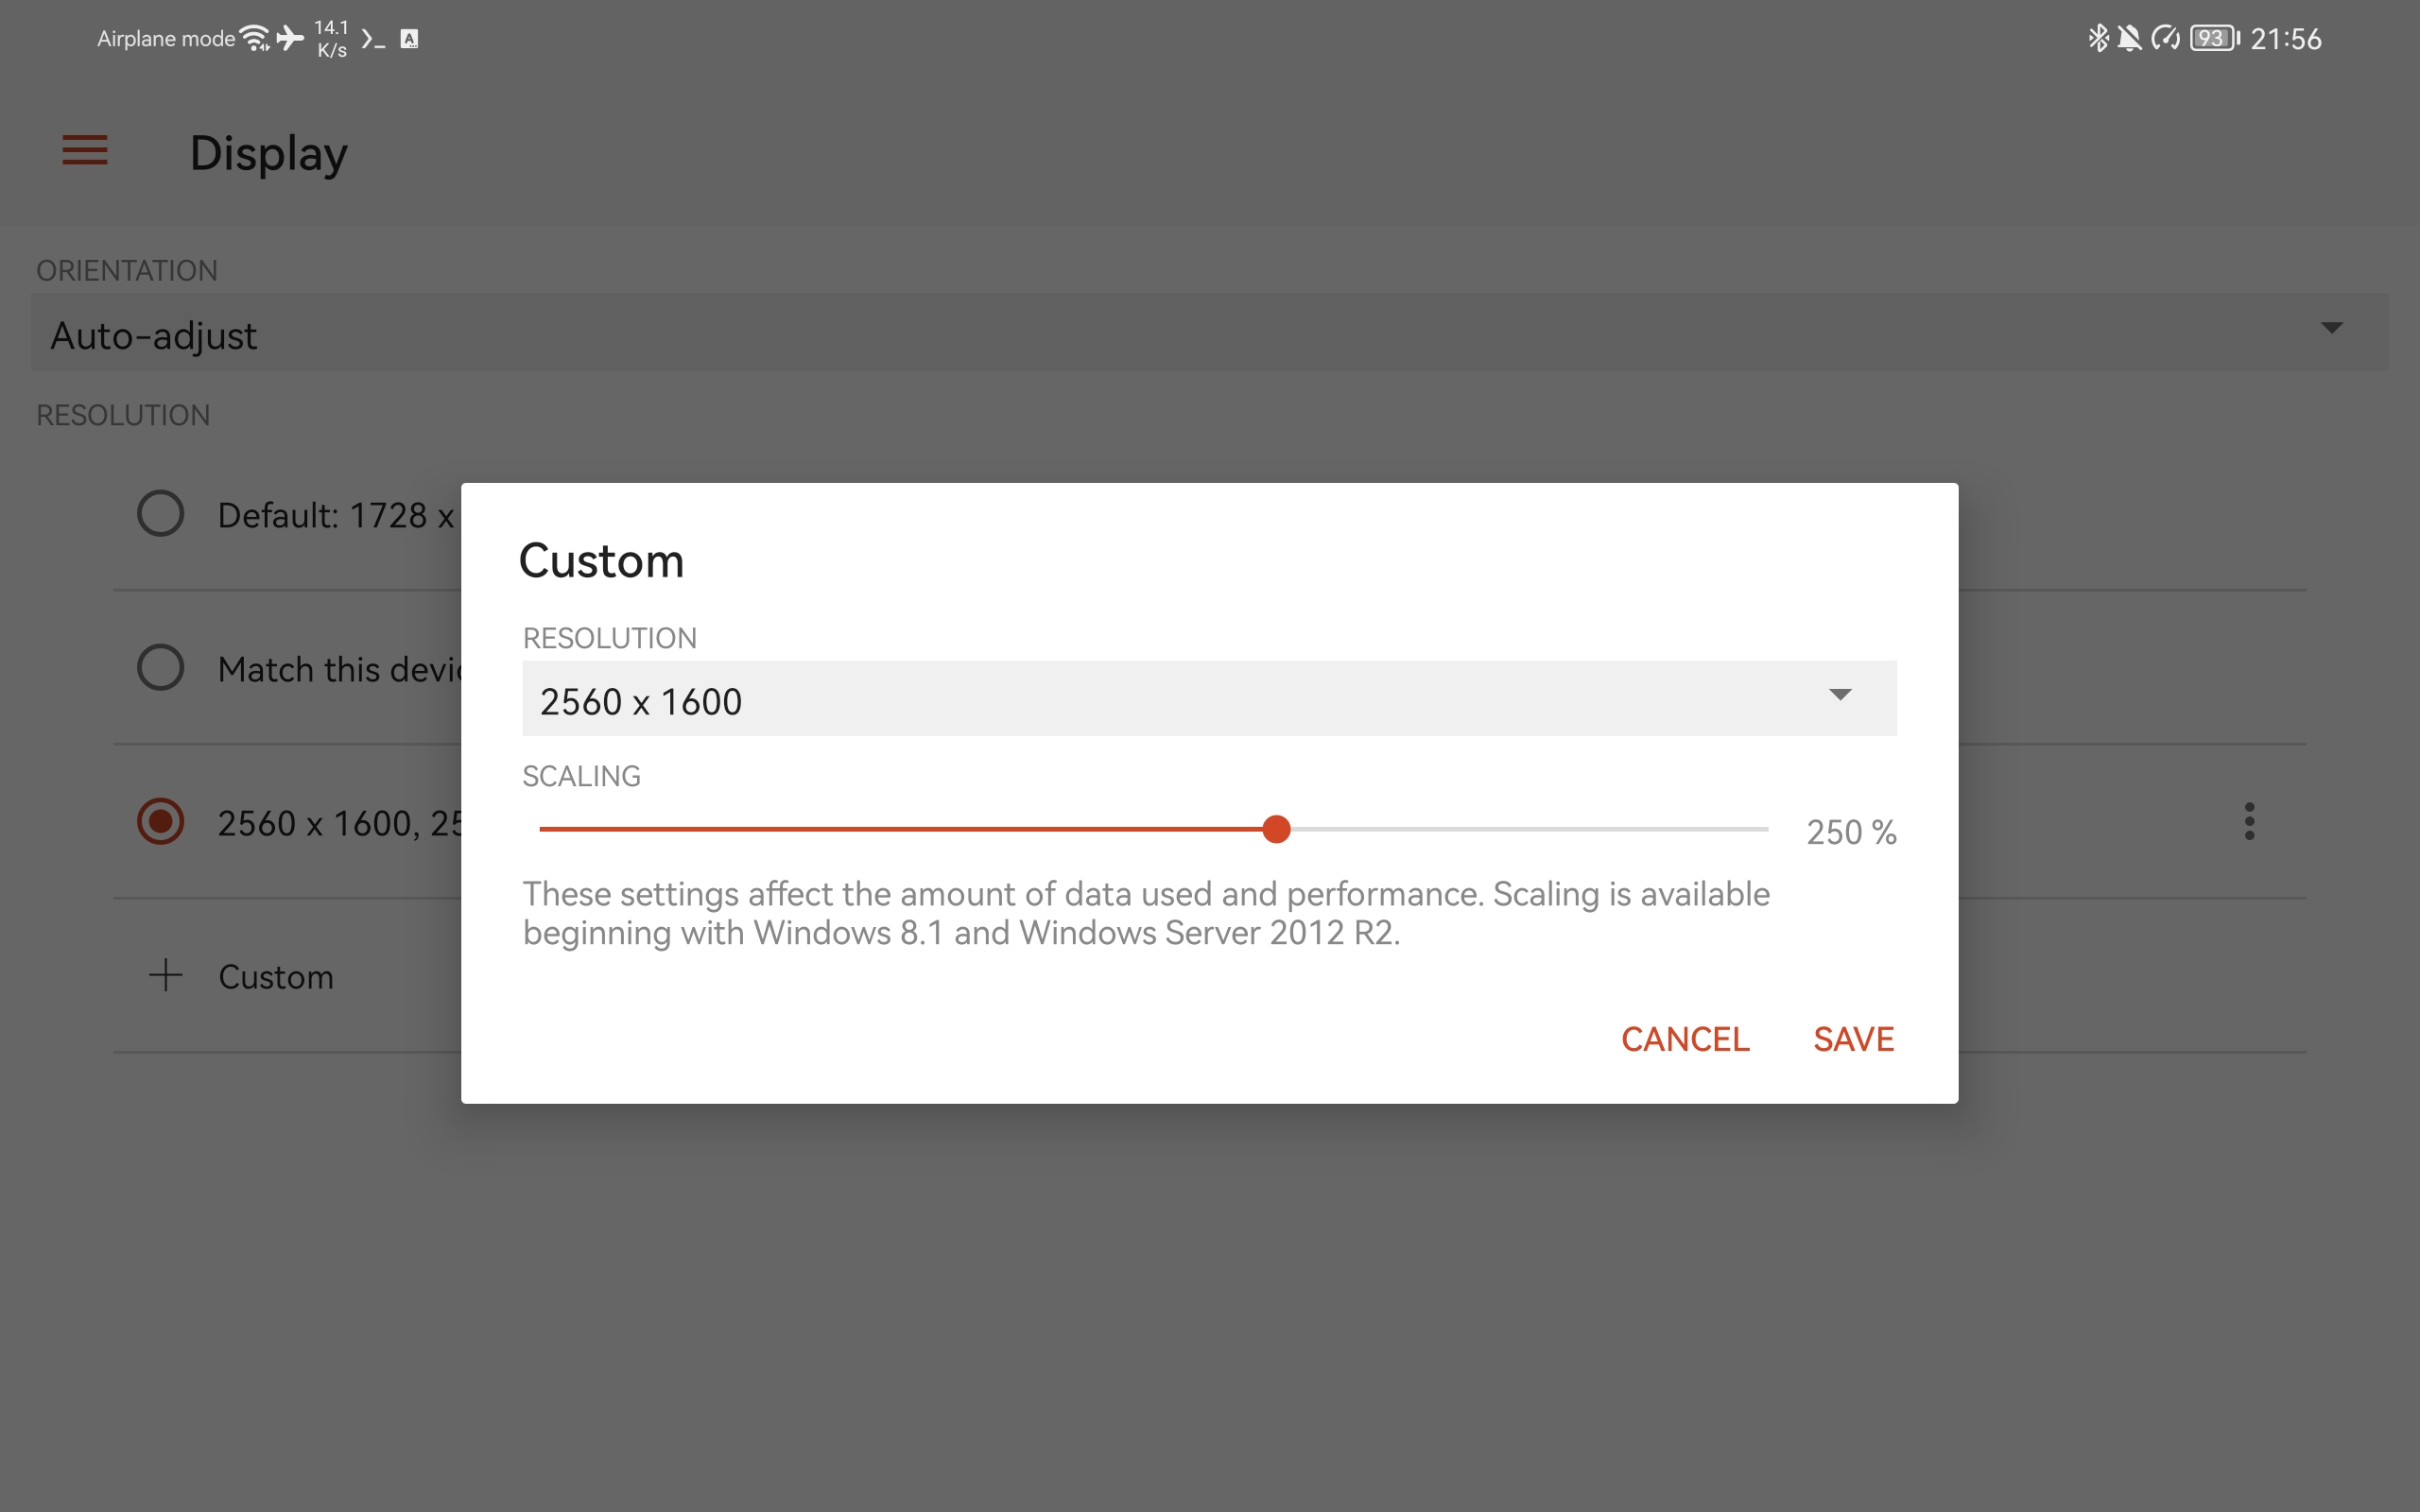Add a new Custom resolution entry

point(276,976)
